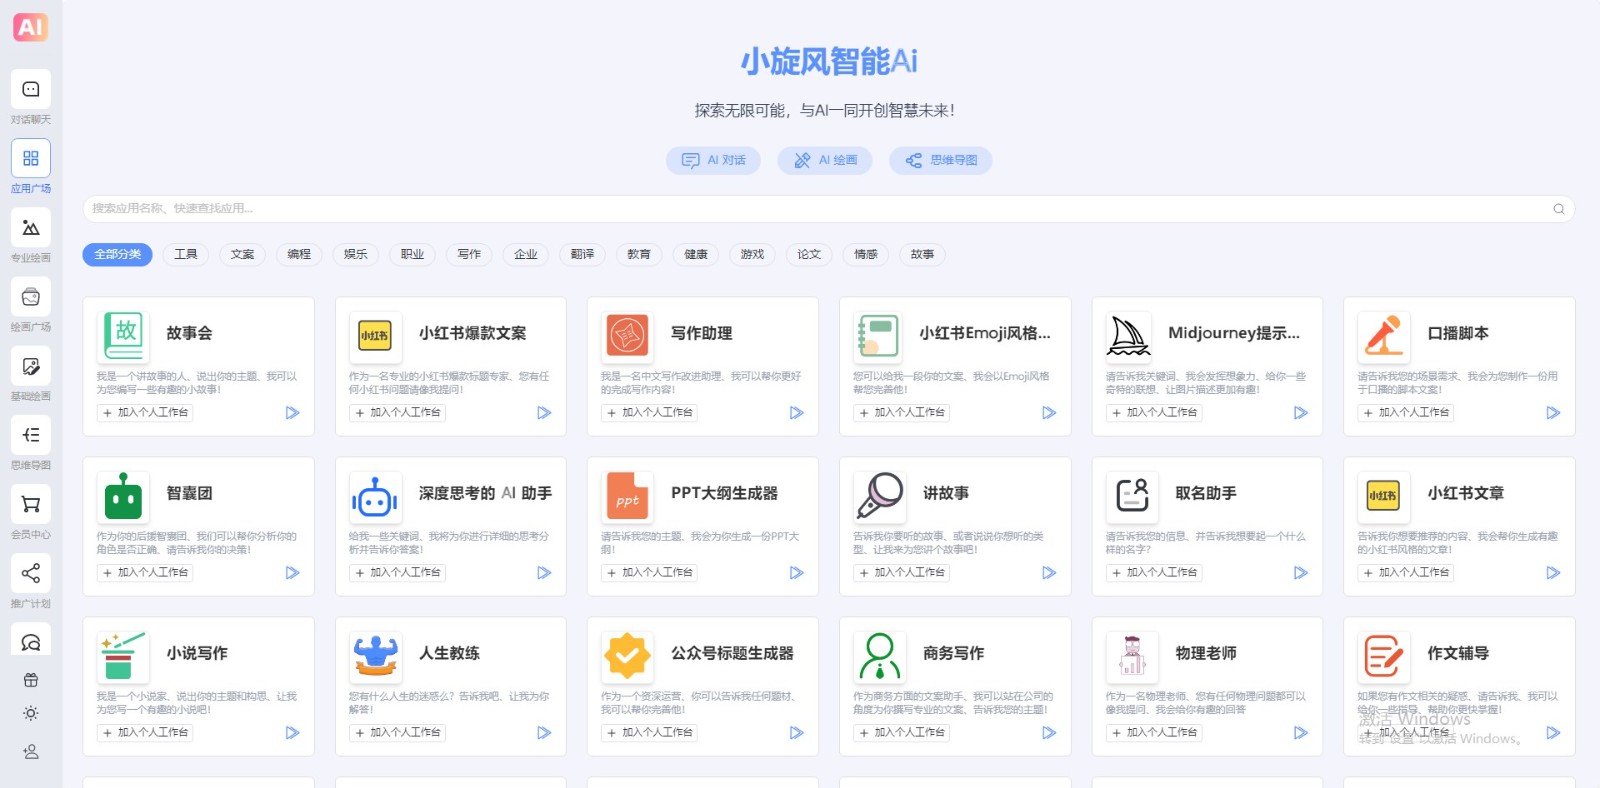Click the AI 绘画 button
The width and height of the screenshot is (1600, 788).
[x=825, y=160]
